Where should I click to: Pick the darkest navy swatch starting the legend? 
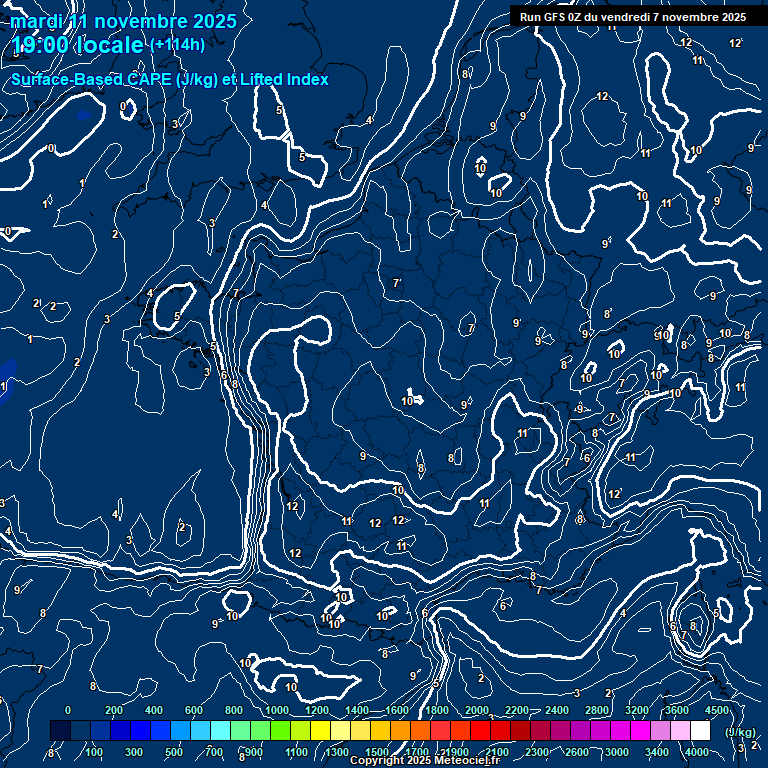60,730
